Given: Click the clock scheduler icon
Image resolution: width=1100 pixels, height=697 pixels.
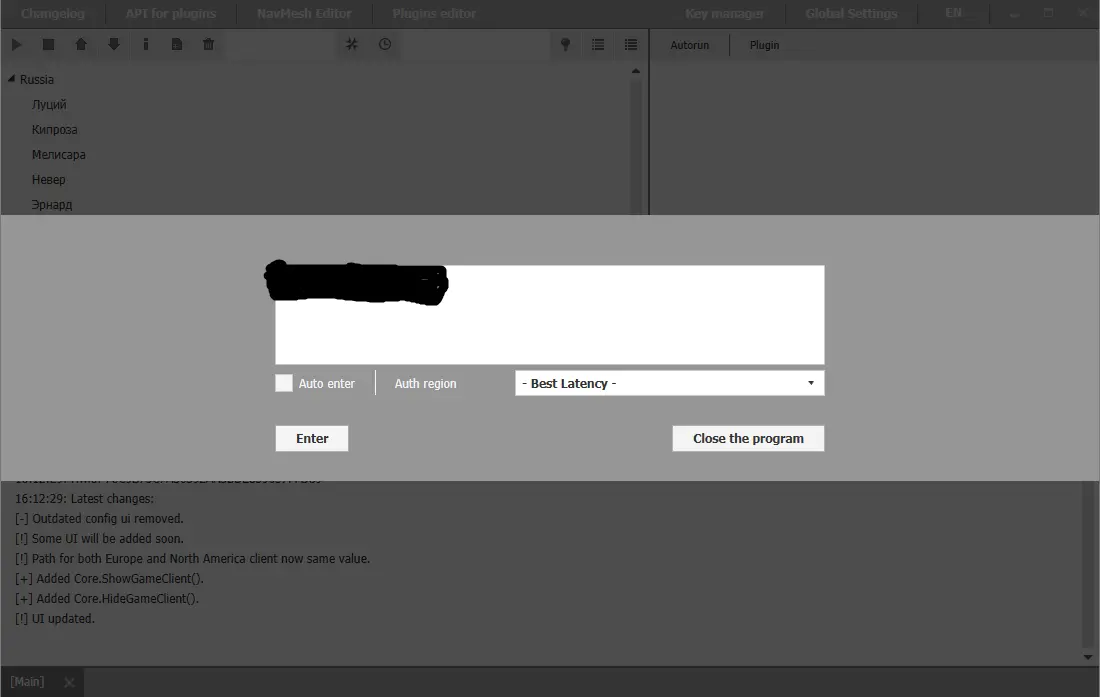Looking at the screenshot, I should [x=385, y=45].
